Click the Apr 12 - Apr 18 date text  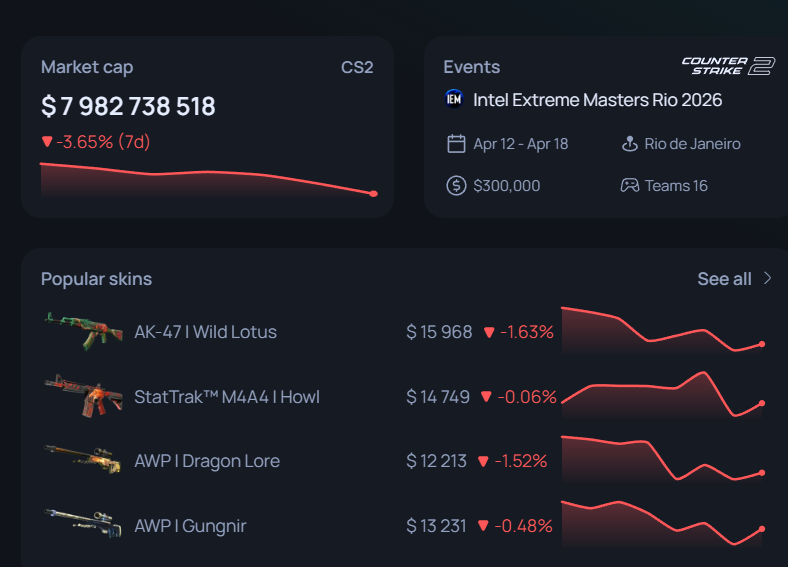click(x=521, y=144)
